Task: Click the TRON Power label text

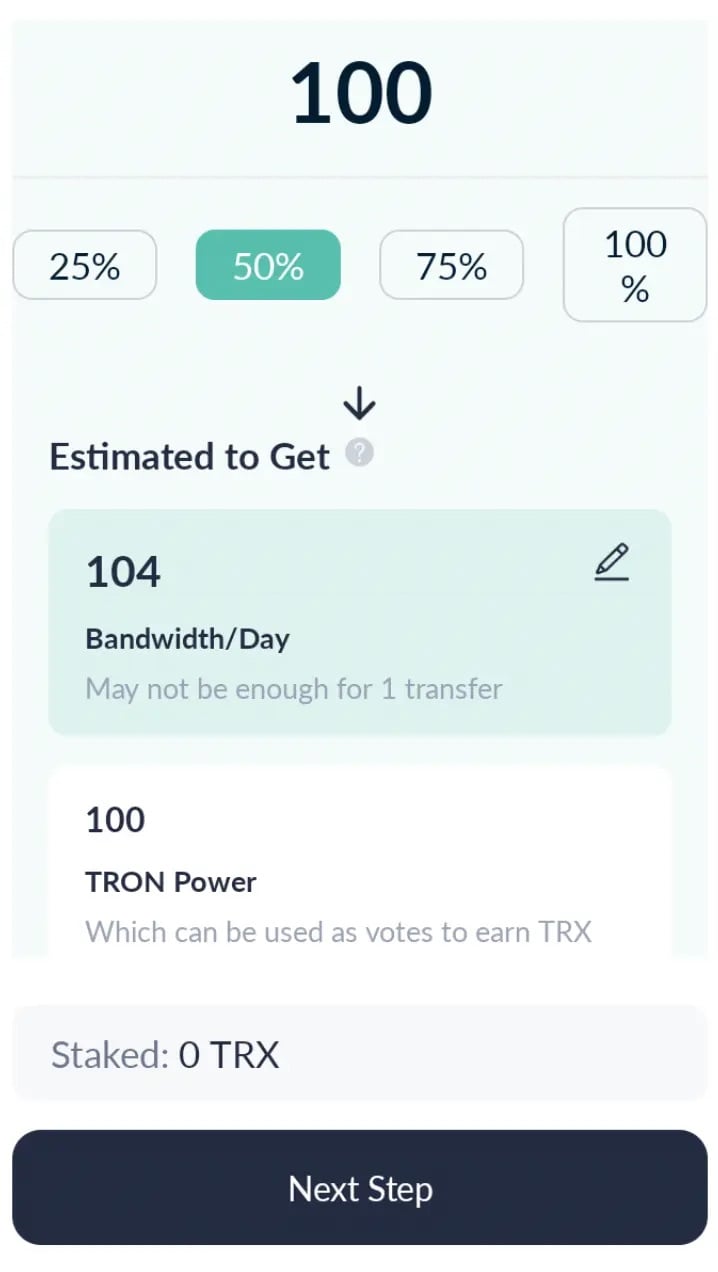Action: tap(171, 882)
